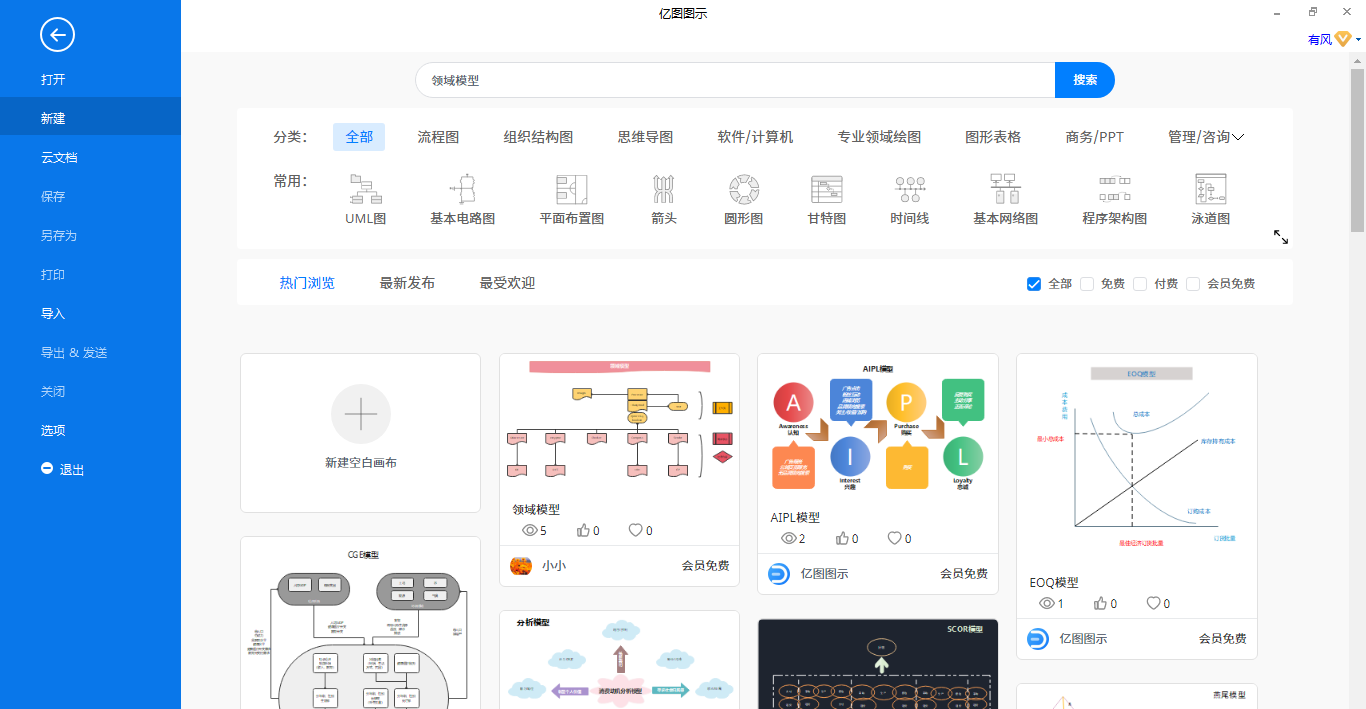This screenshot has width=1366, height=709.
Task: Open the CGE模型 template thumbnail
Action: [x=360, y=623]
